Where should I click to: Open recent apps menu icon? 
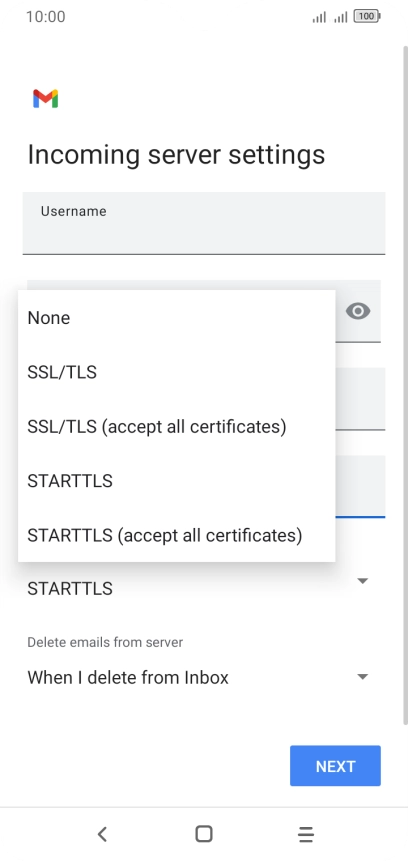click(x=306, y=834)
